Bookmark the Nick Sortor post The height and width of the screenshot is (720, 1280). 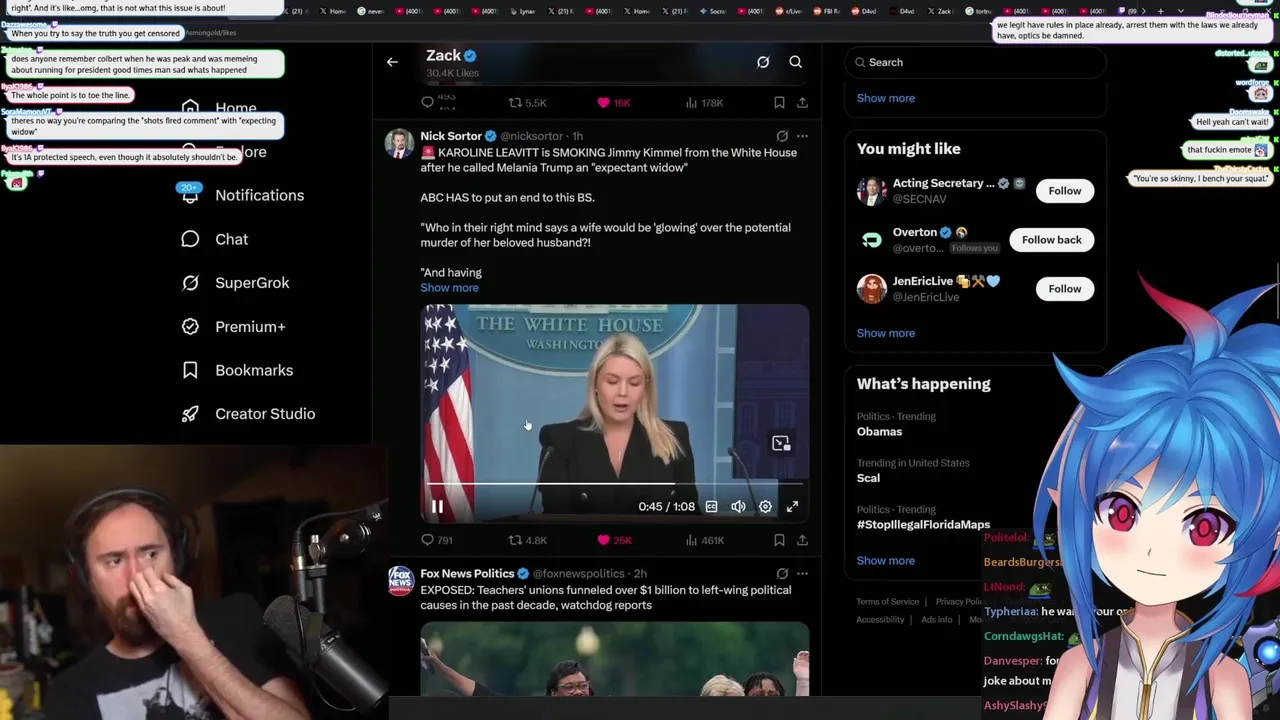coord(779,540)
